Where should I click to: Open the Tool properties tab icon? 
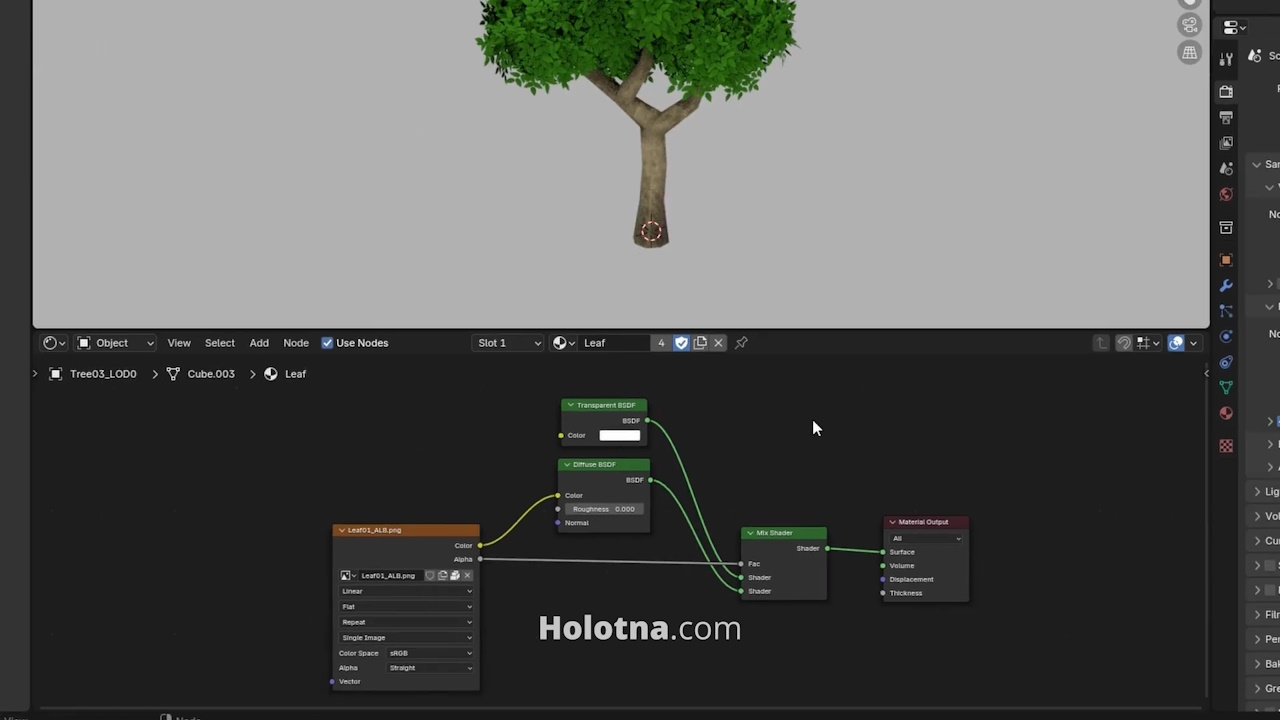point(1226,59)
